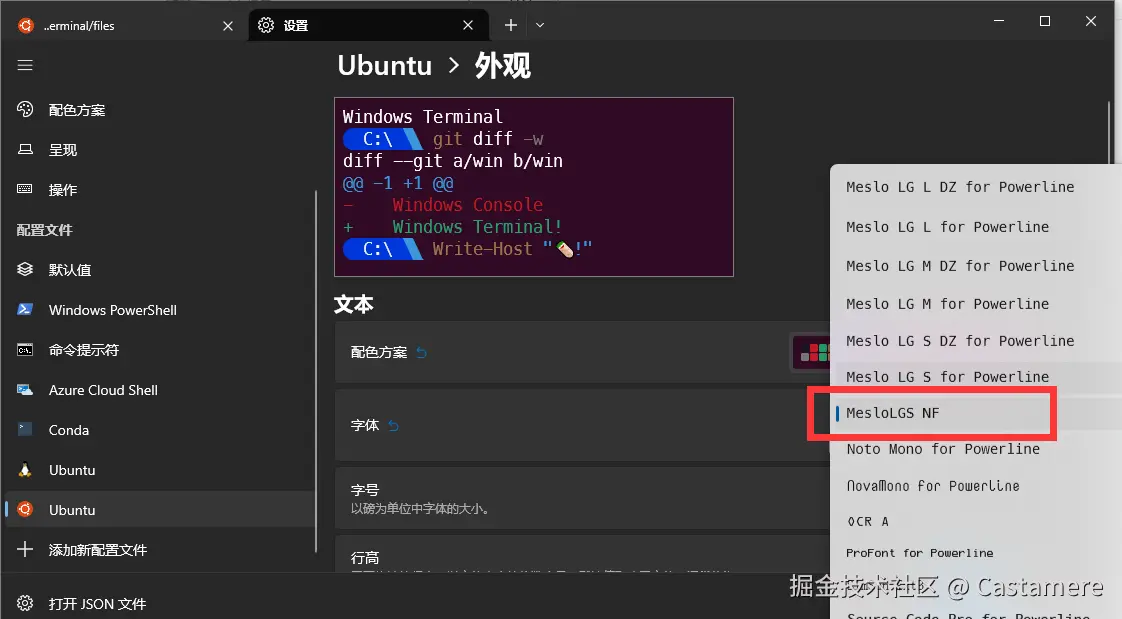
Task: Open the hamburger navigation menu
Action: 25,66
